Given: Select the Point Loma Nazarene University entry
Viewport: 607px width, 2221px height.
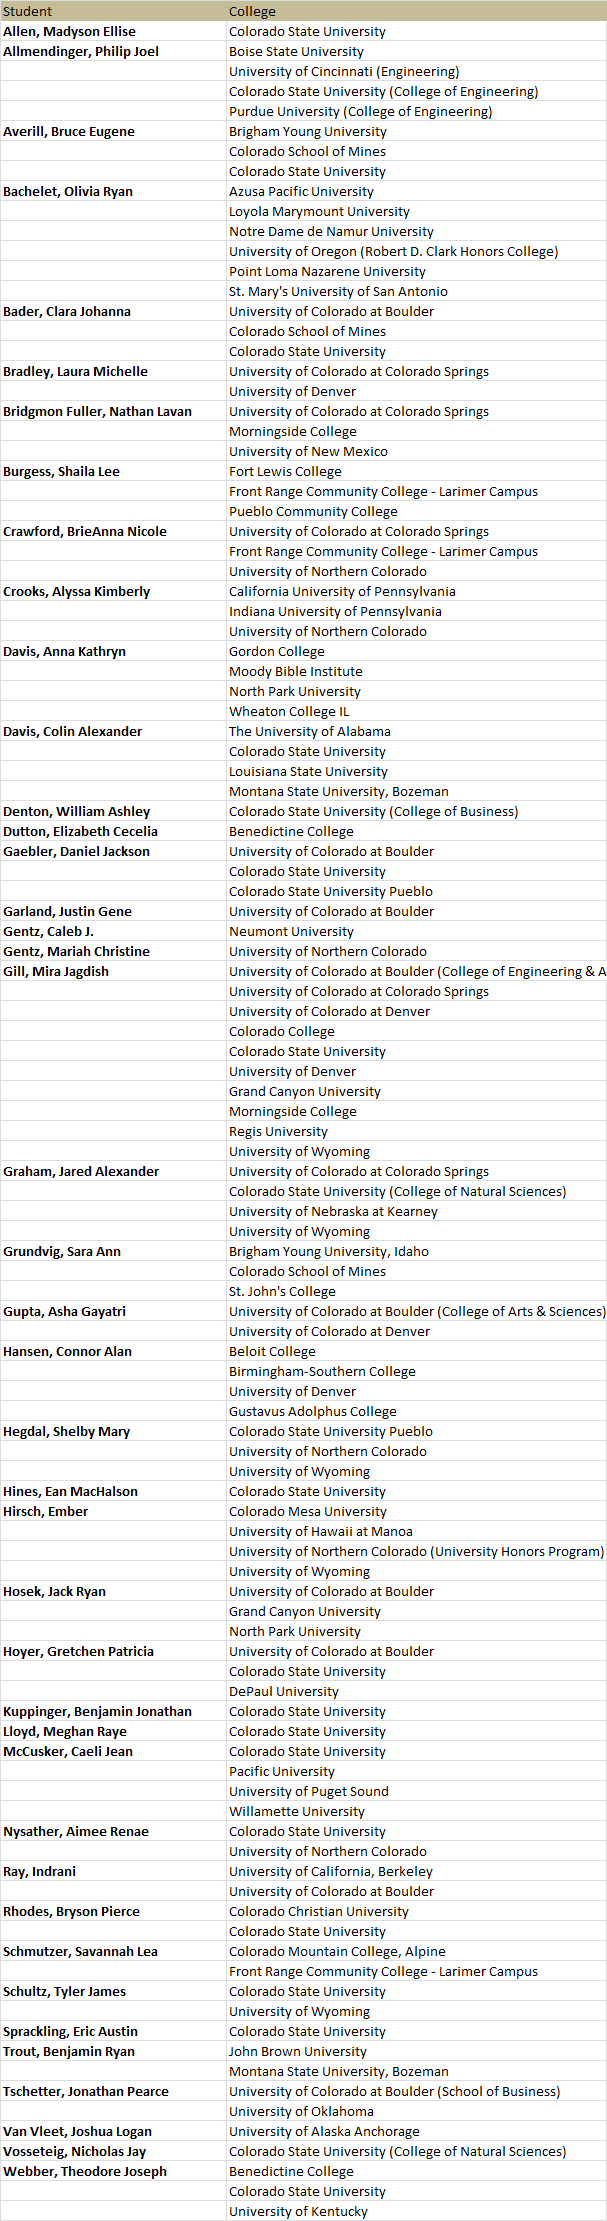Looking at the screenshot, I should coord(327,271).
